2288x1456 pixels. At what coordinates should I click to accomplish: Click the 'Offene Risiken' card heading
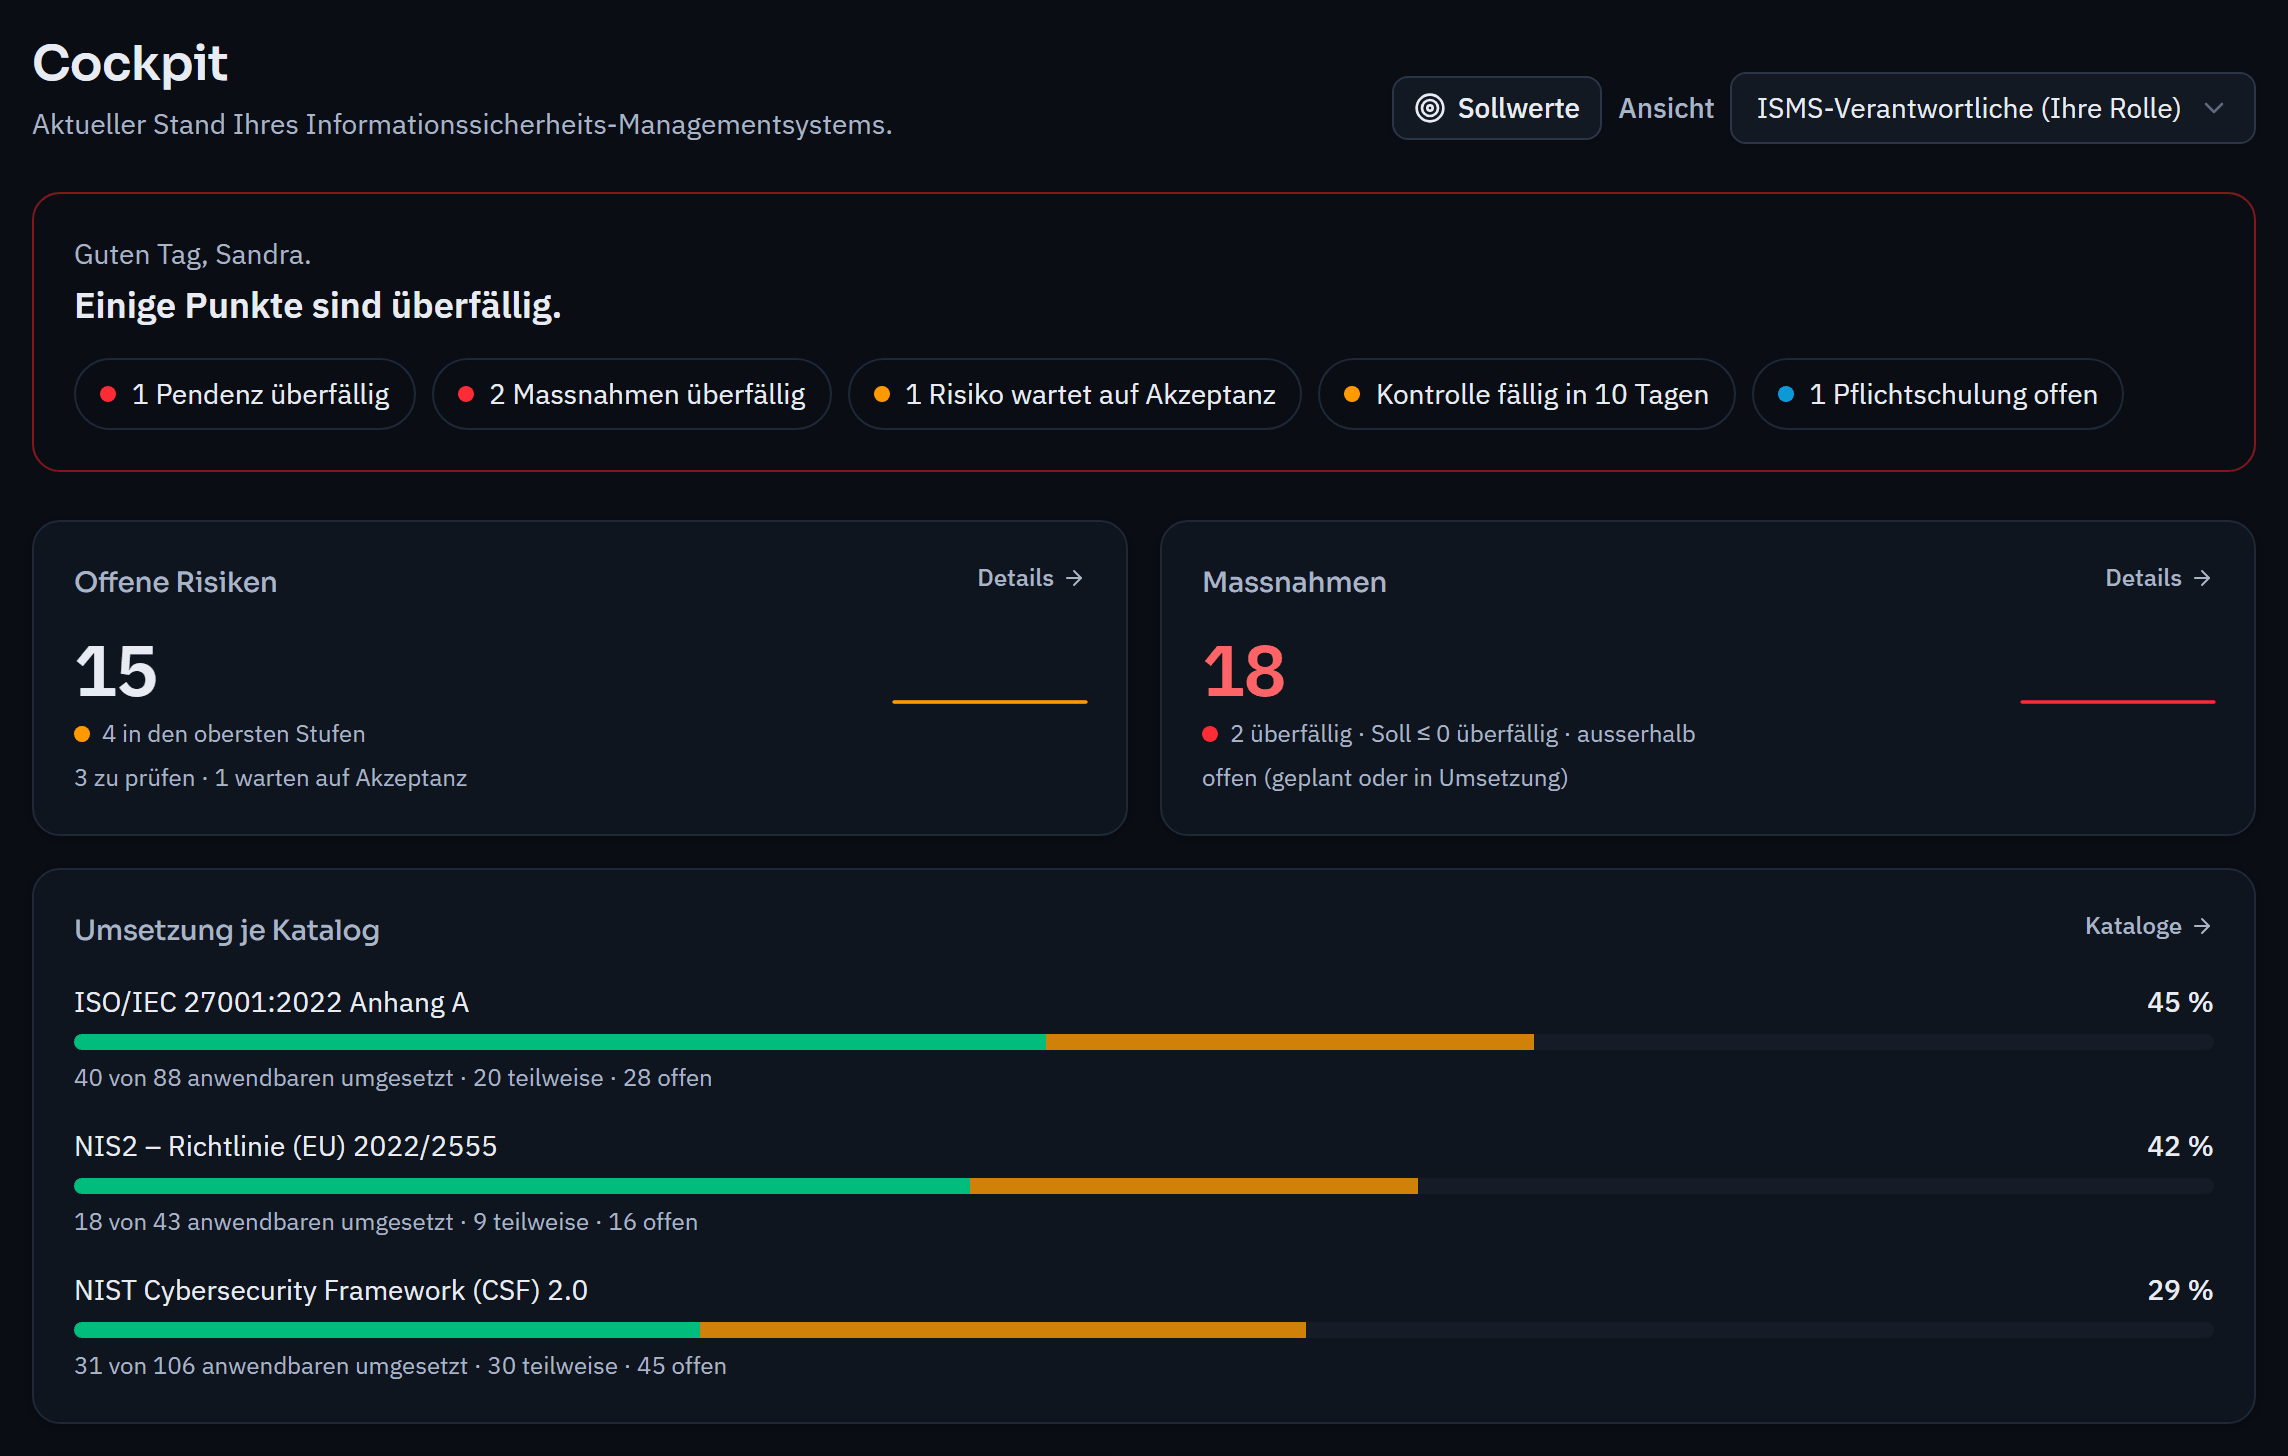pos(176,582)
